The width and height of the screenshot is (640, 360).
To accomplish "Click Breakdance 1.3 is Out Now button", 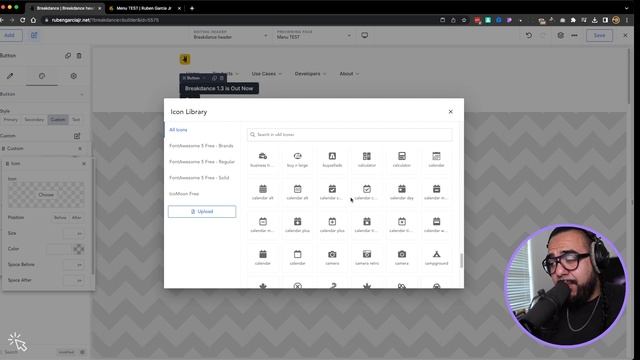I will pos(219,88).
